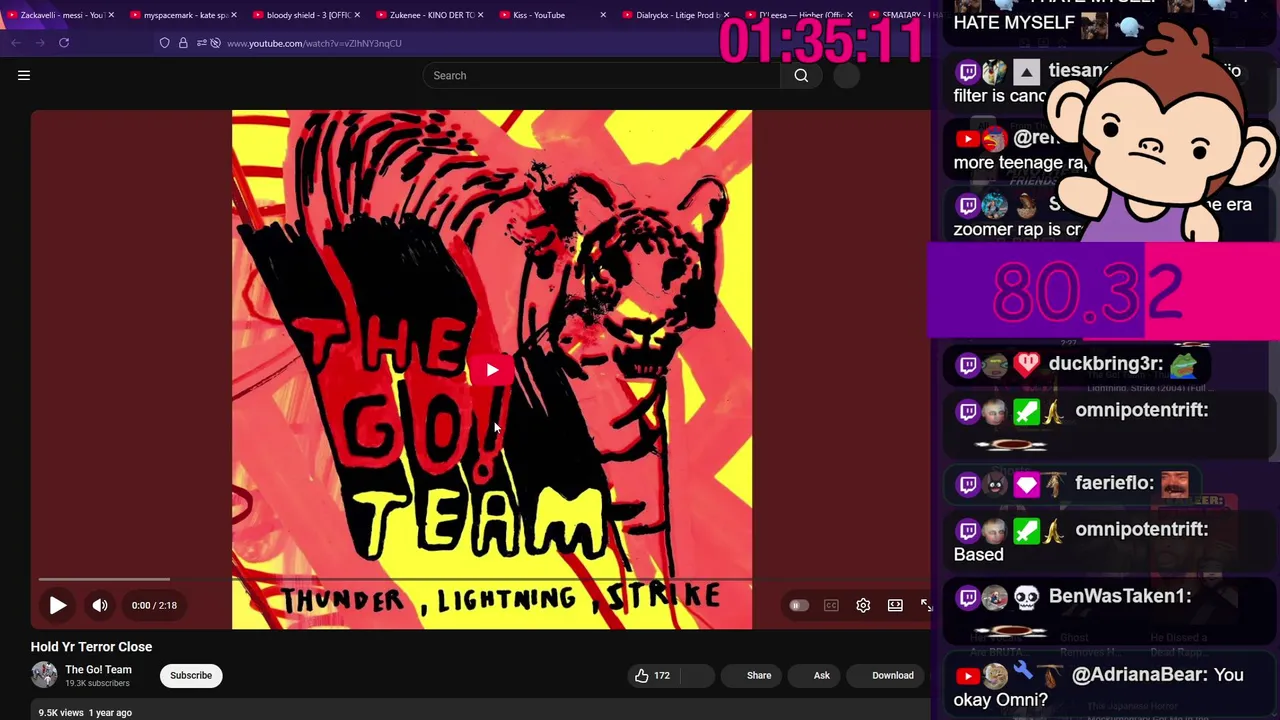Focus the YouTube Search field
Image resolution: width=1280 pixels, height=720 pixels.
(601, 75)
